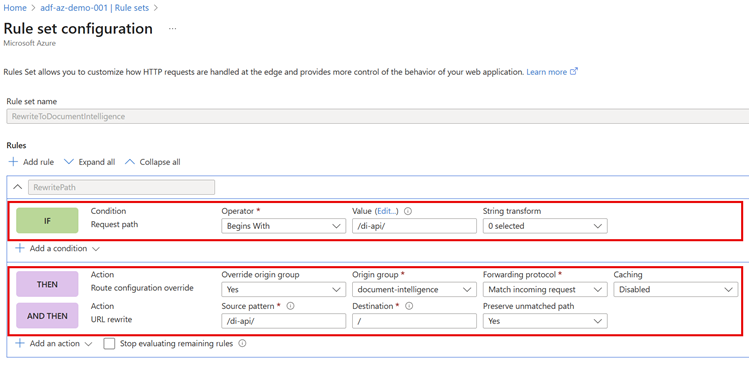
Task: Open the Add an action menu
Action: 54,344
